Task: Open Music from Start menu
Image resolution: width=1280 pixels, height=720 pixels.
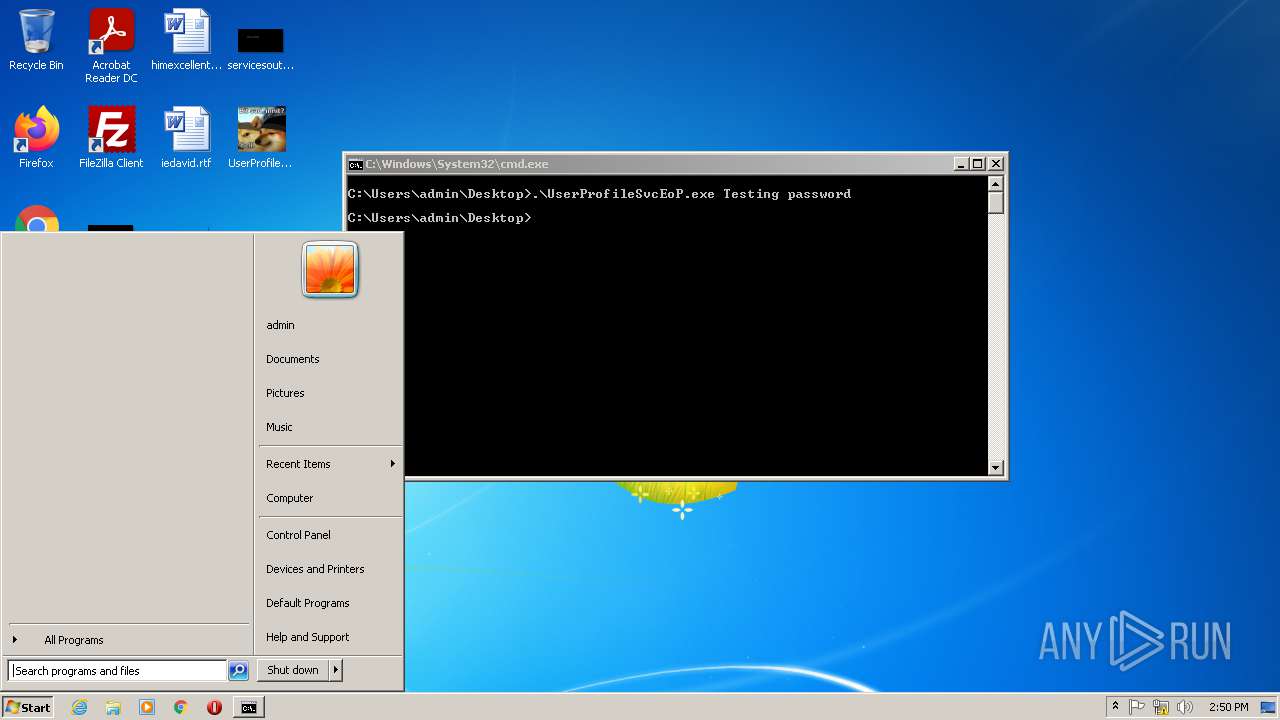Action: [x=279, y=427]
